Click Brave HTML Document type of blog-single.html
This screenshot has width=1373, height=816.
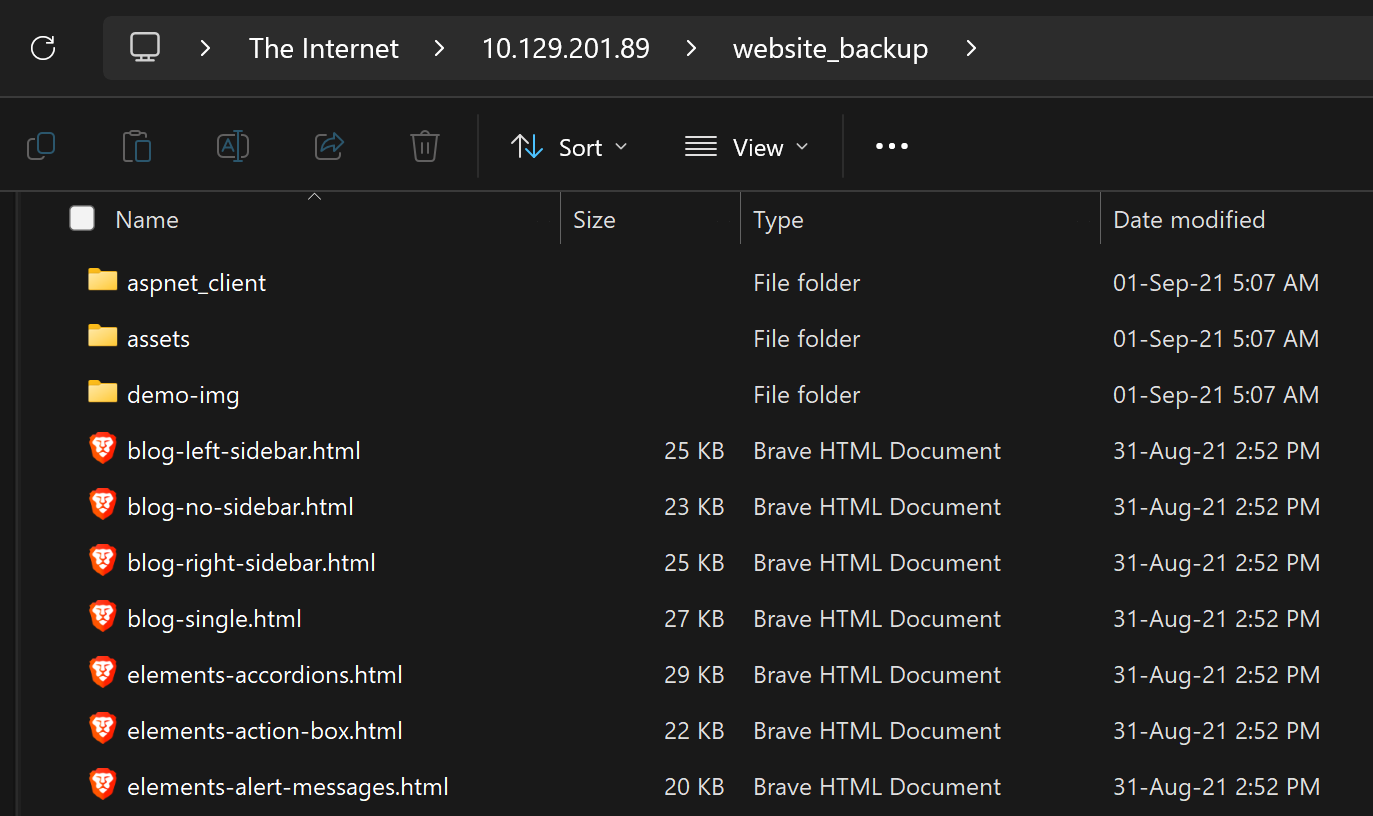pos(877,619)
